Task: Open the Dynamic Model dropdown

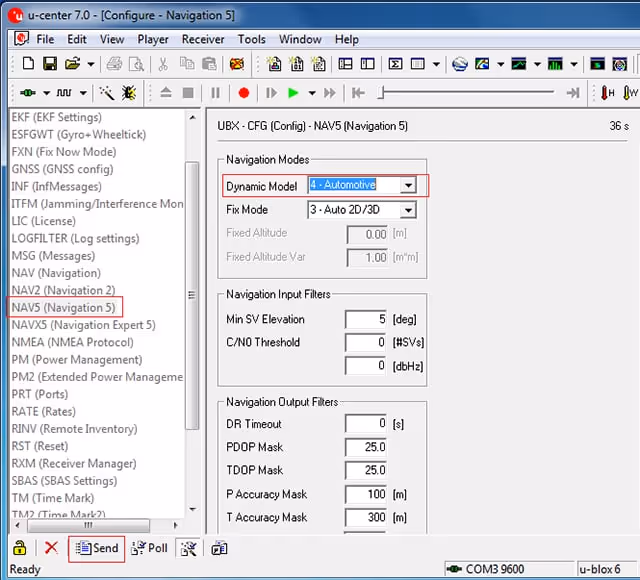Action: (408, 186)
